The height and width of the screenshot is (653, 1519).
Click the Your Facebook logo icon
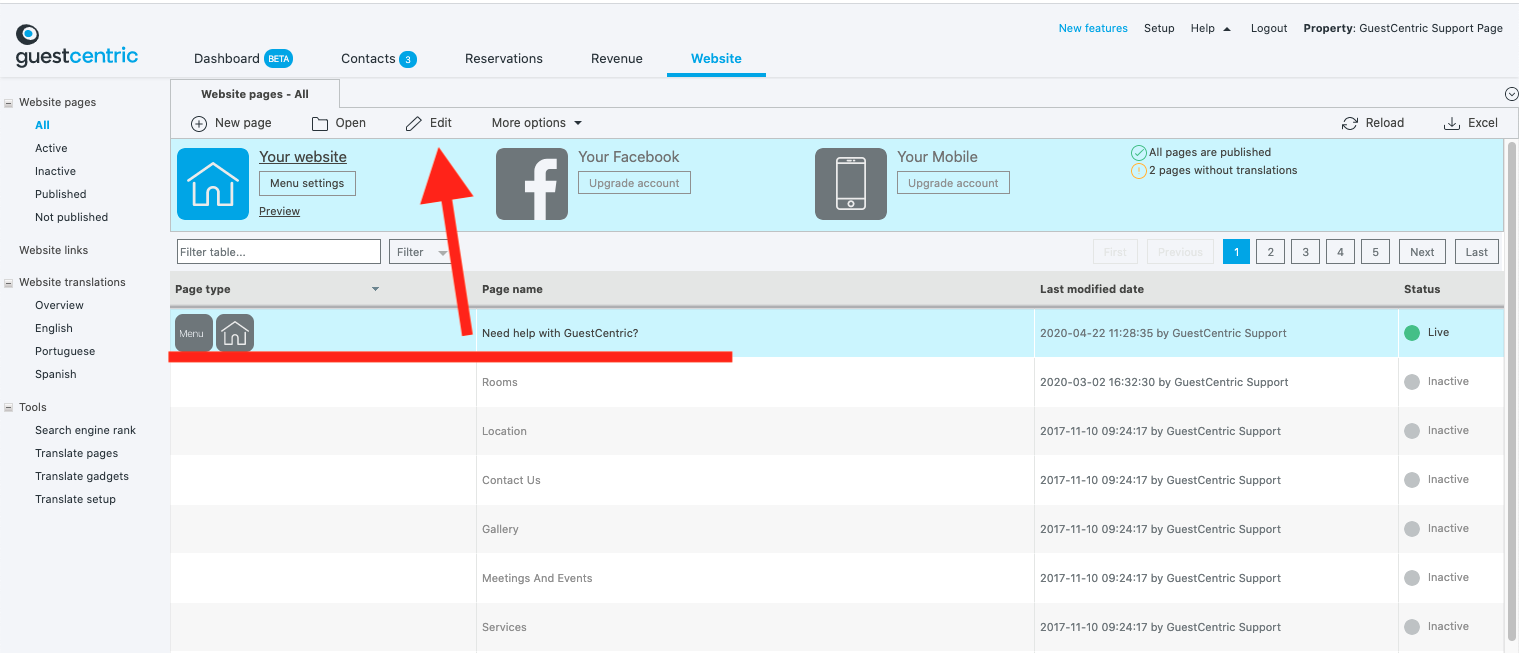tap(532, 184)
